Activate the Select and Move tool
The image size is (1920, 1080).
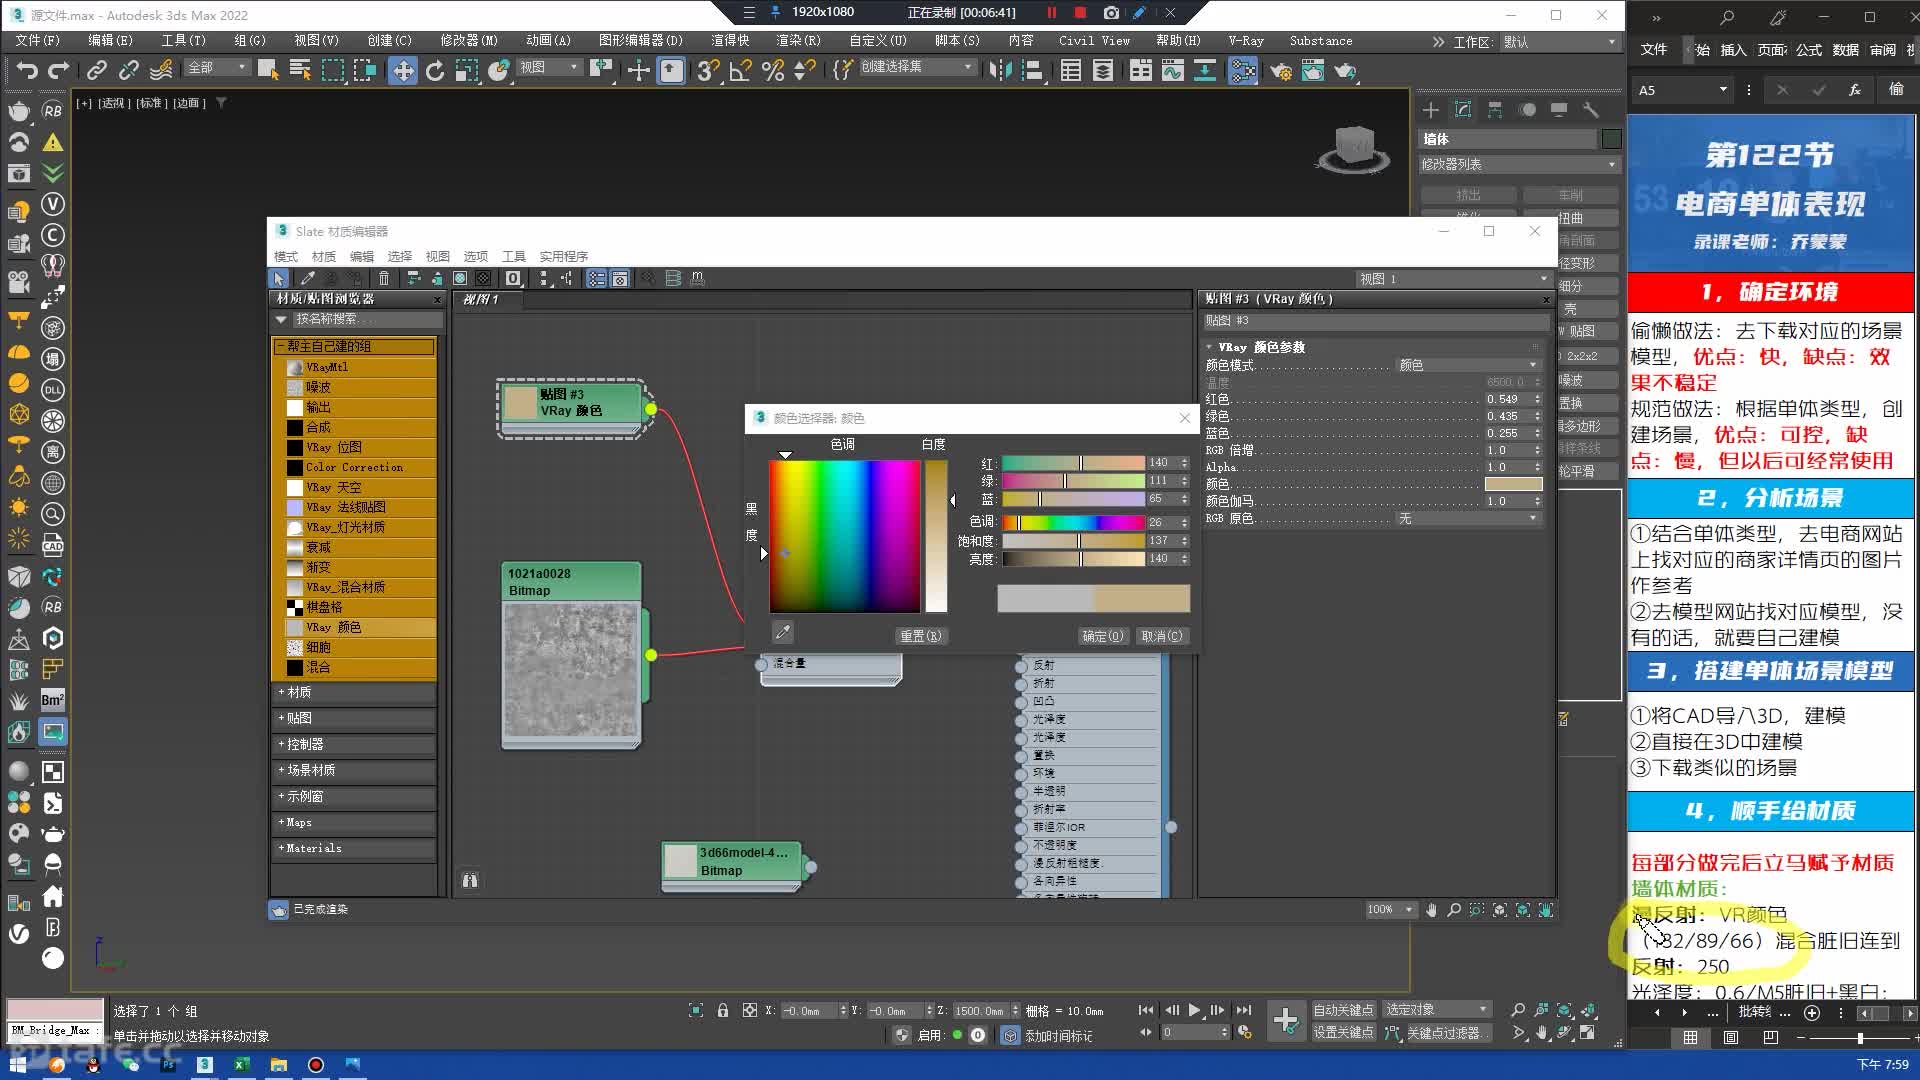tap(403, 70)
